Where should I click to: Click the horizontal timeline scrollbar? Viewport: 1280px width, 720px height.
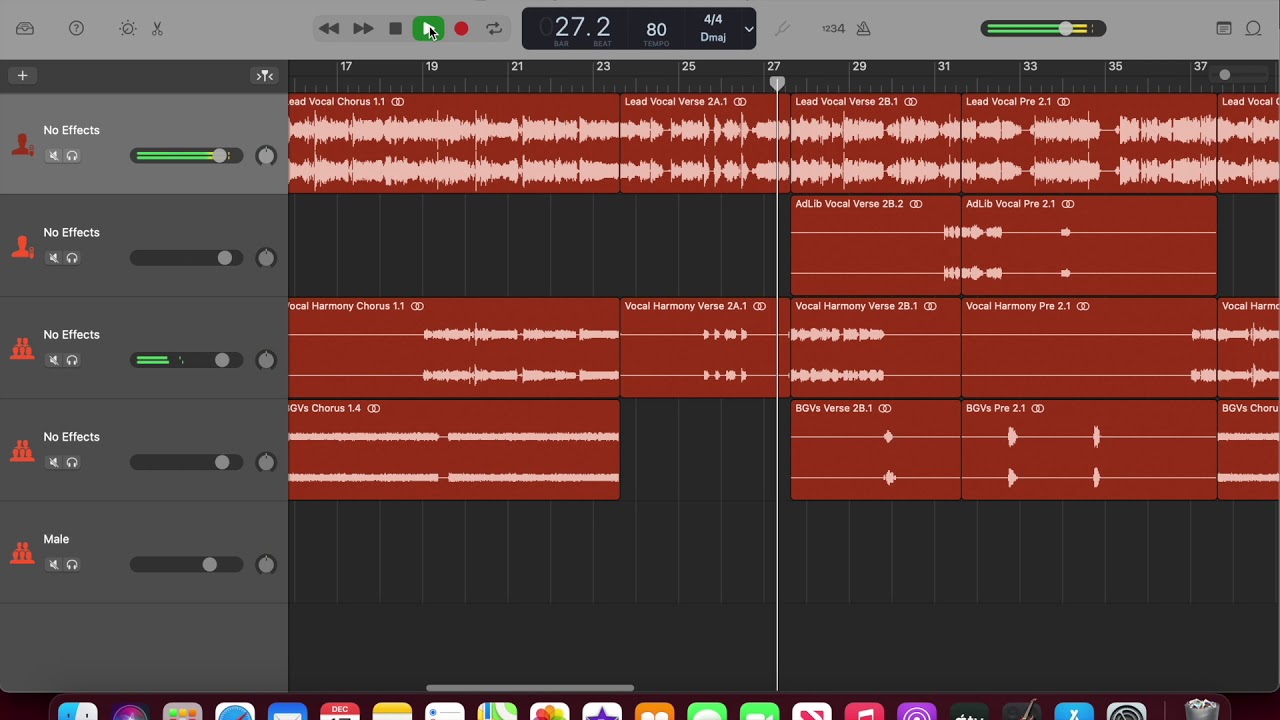point(530,688)
